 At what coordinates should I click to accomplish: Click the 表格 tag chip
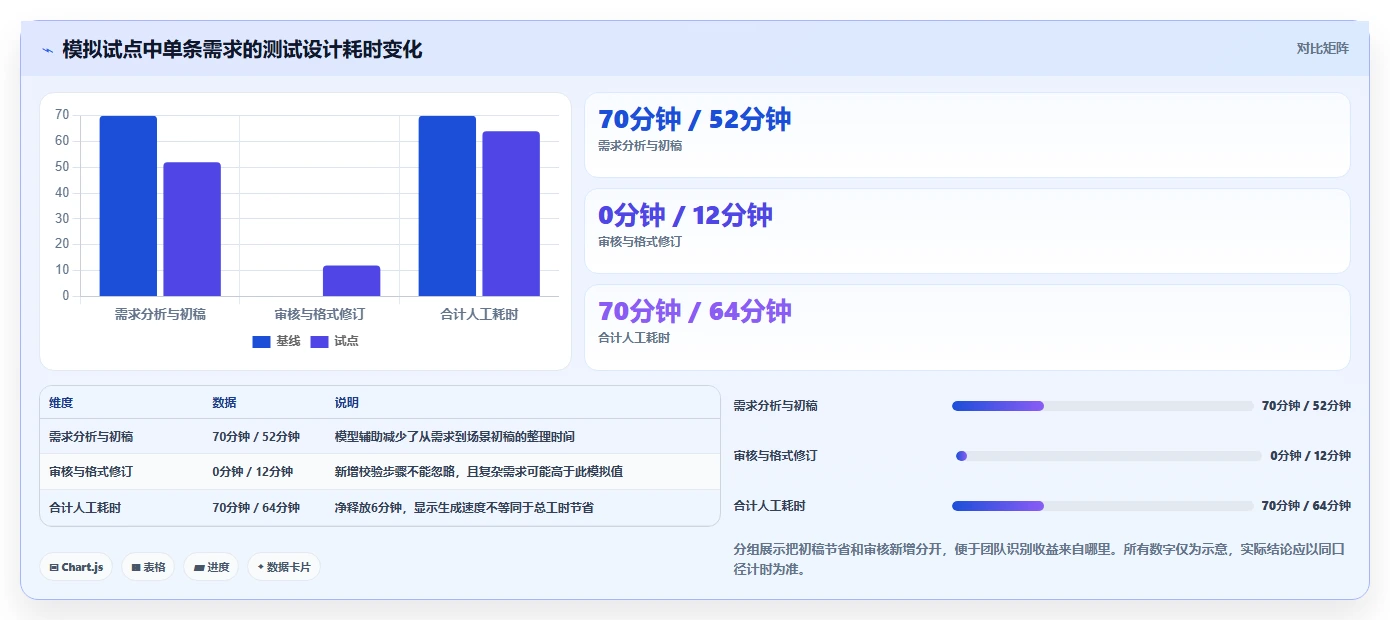point(148,567)
